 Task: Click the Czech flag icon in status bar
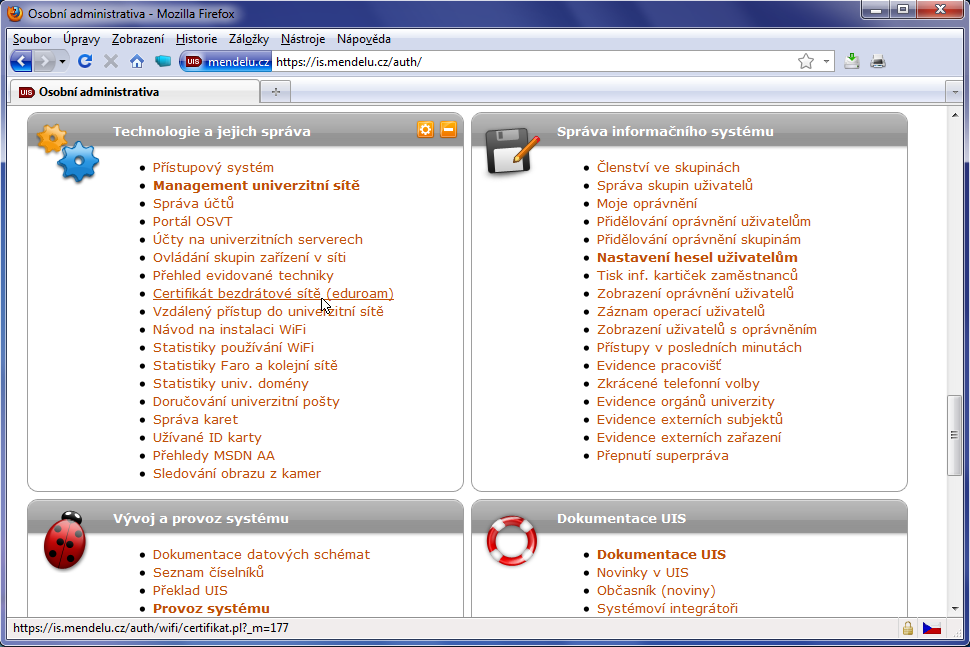932,628
